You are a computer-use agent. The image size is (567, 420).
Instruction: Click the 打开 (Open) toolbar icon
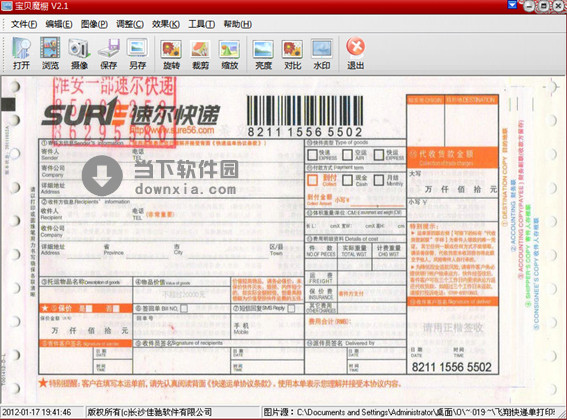point(21,53)
